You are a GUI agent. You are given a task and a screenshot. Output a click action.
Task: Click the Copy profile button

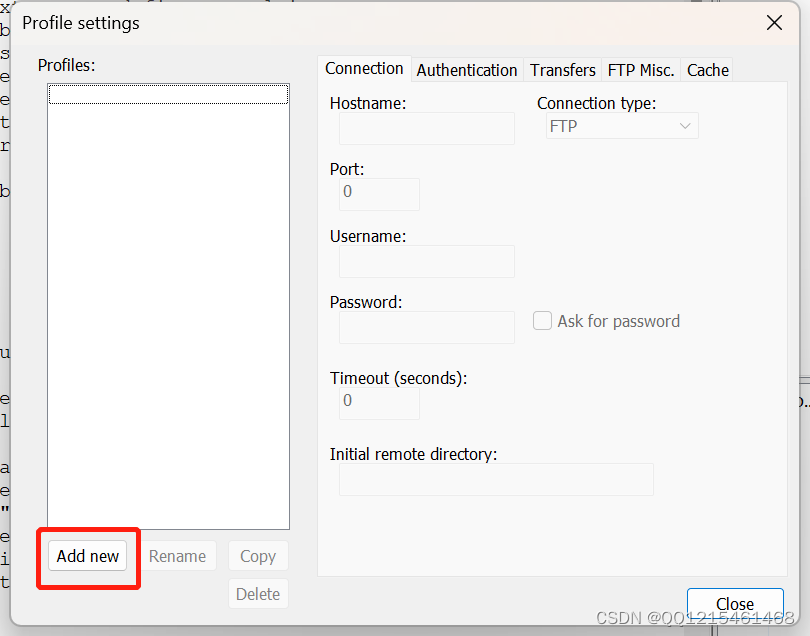click(x=258, y=556)
